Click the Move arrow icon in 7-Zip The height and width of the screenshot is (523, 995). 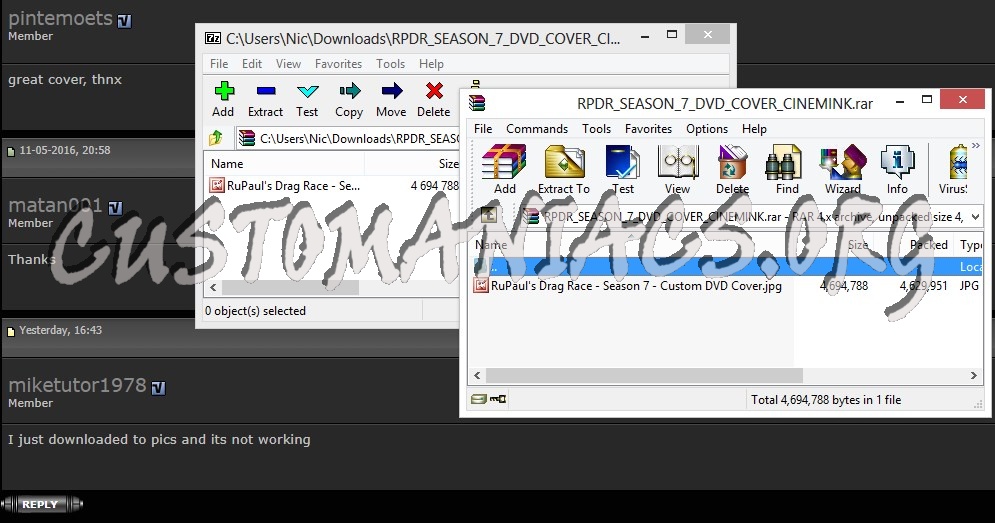(x=392, y=91)
